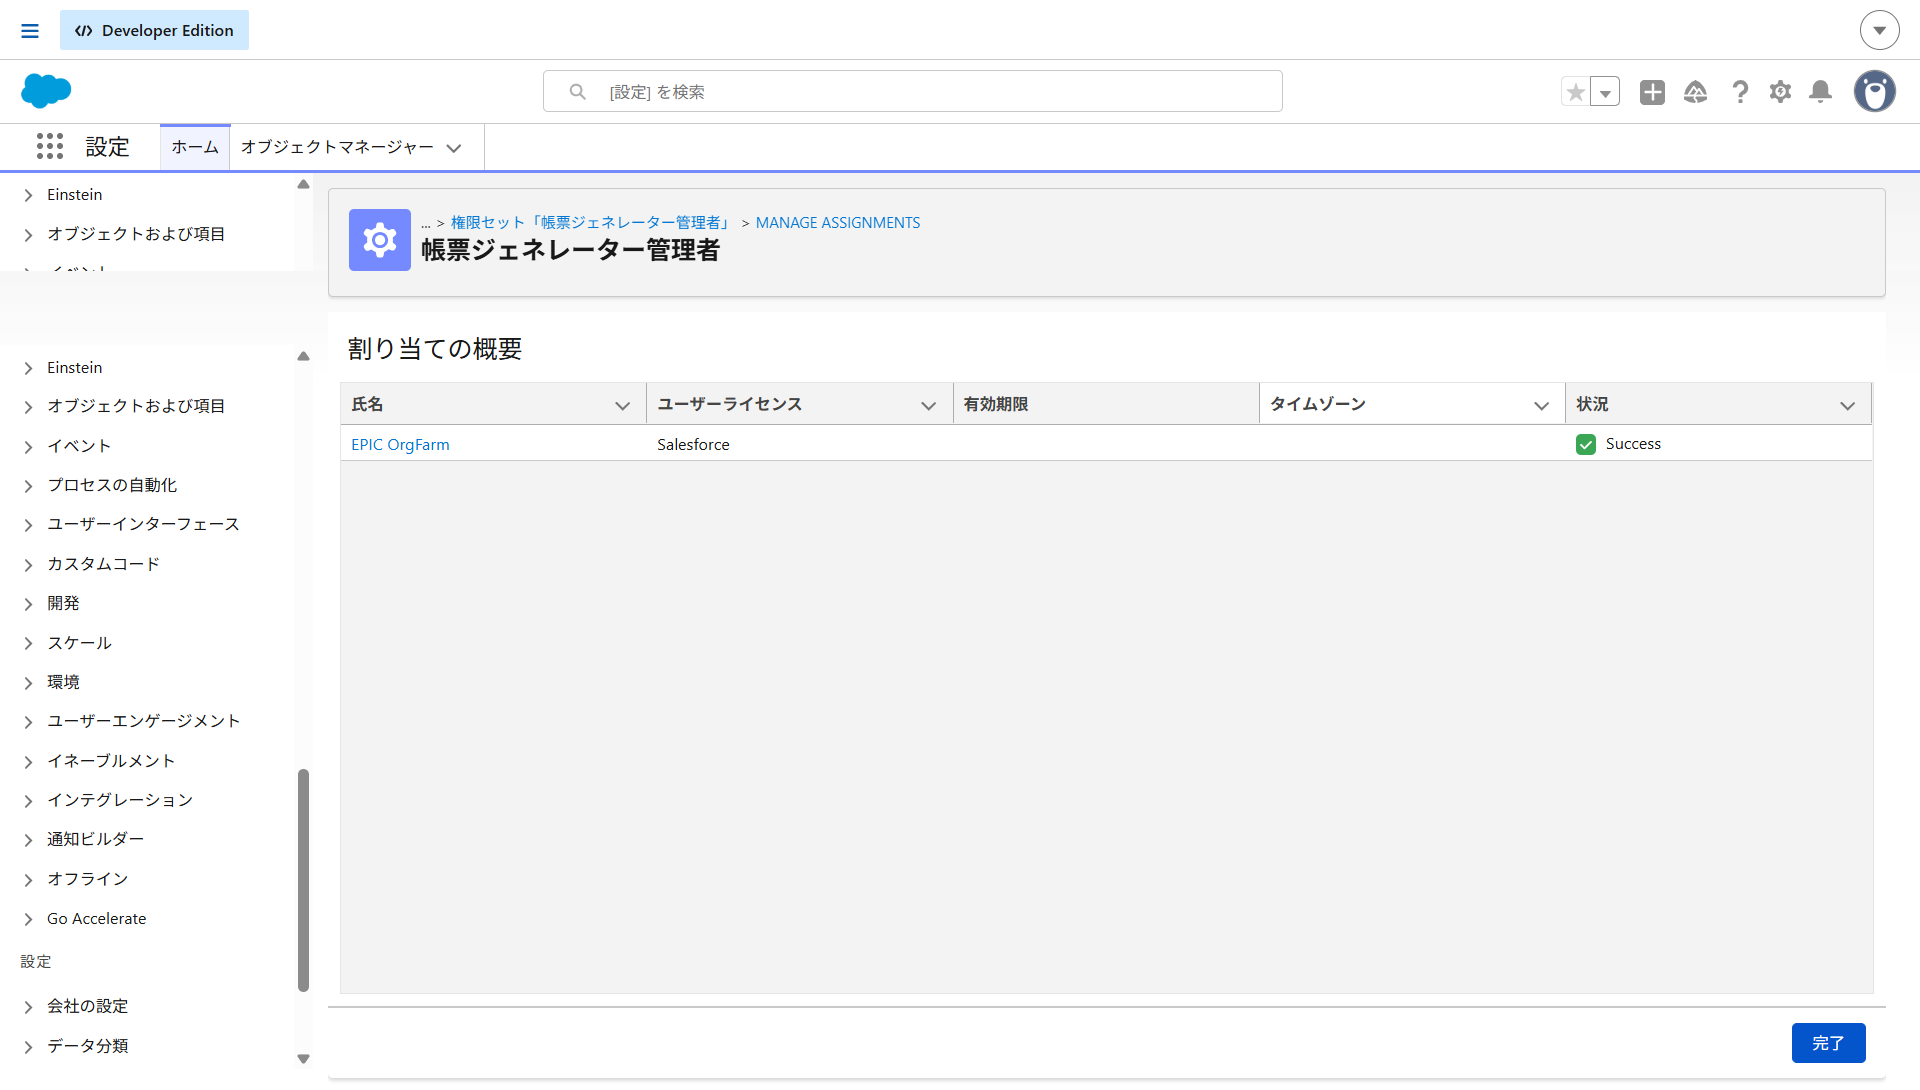Open the 権限セット「帳票ジェネレーター管理者」 breadcrumb link
This screenshot has width=1920, height=1090.
click(x=592, y=222)
